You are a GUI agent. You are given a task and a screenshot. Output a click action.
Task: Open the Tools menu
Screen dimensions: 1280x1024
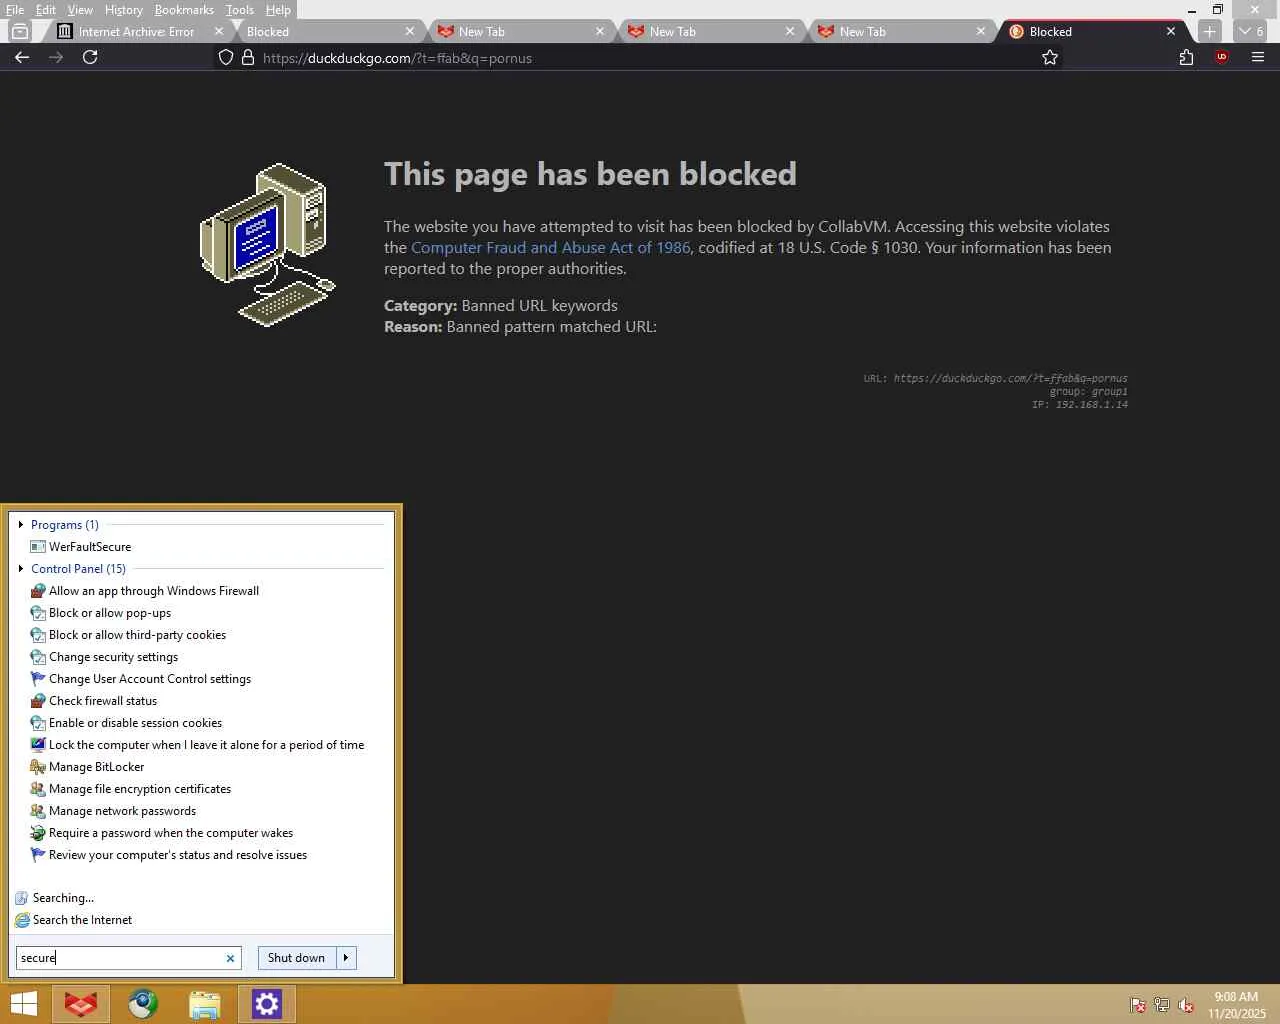click(240, 10)
